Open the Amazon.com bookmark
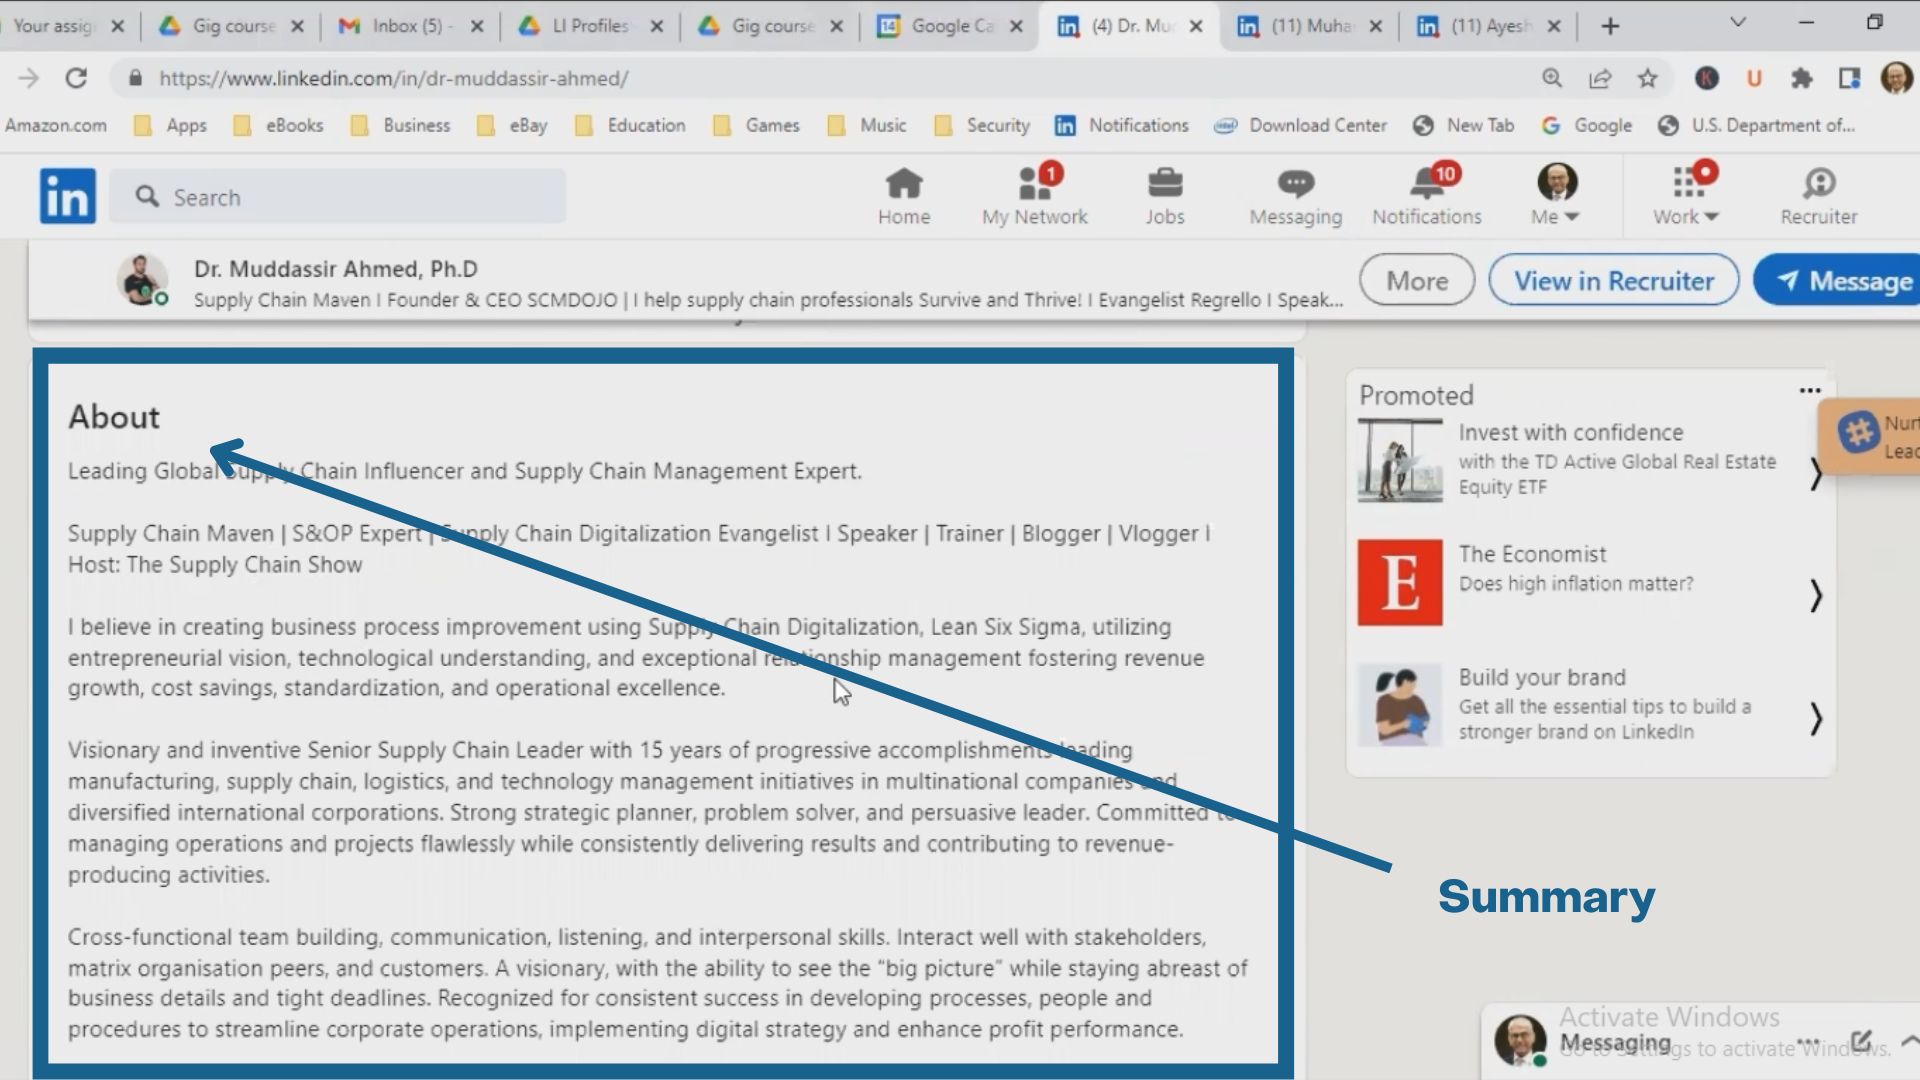This screenshot has height=1080, width=1920. pyautogui.click(x=55, y=125)
